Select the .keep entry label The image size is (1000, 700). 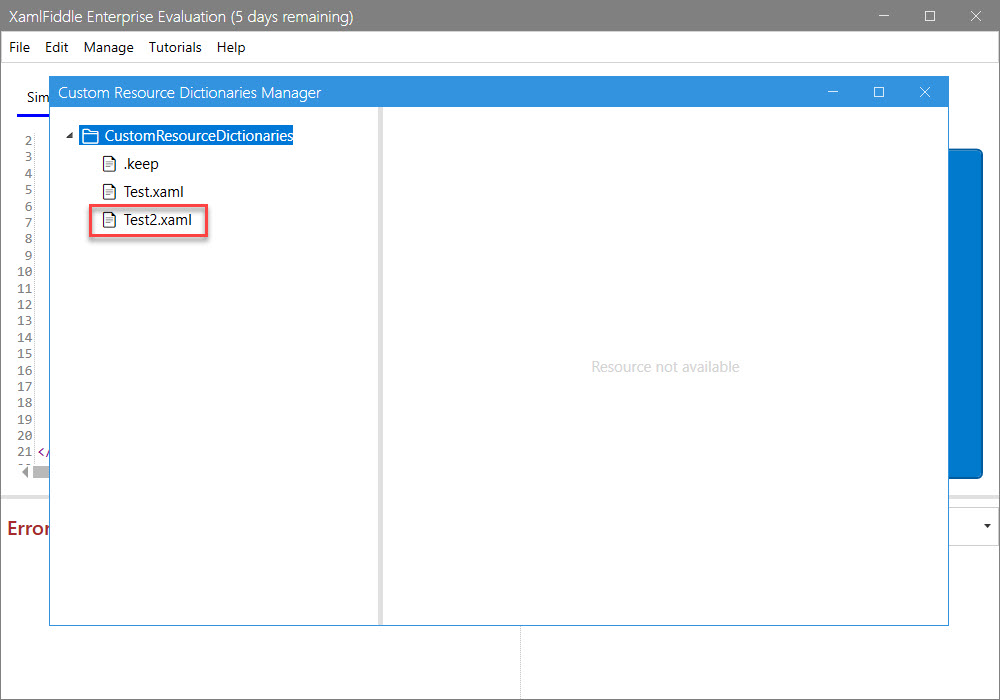(141, 164)
